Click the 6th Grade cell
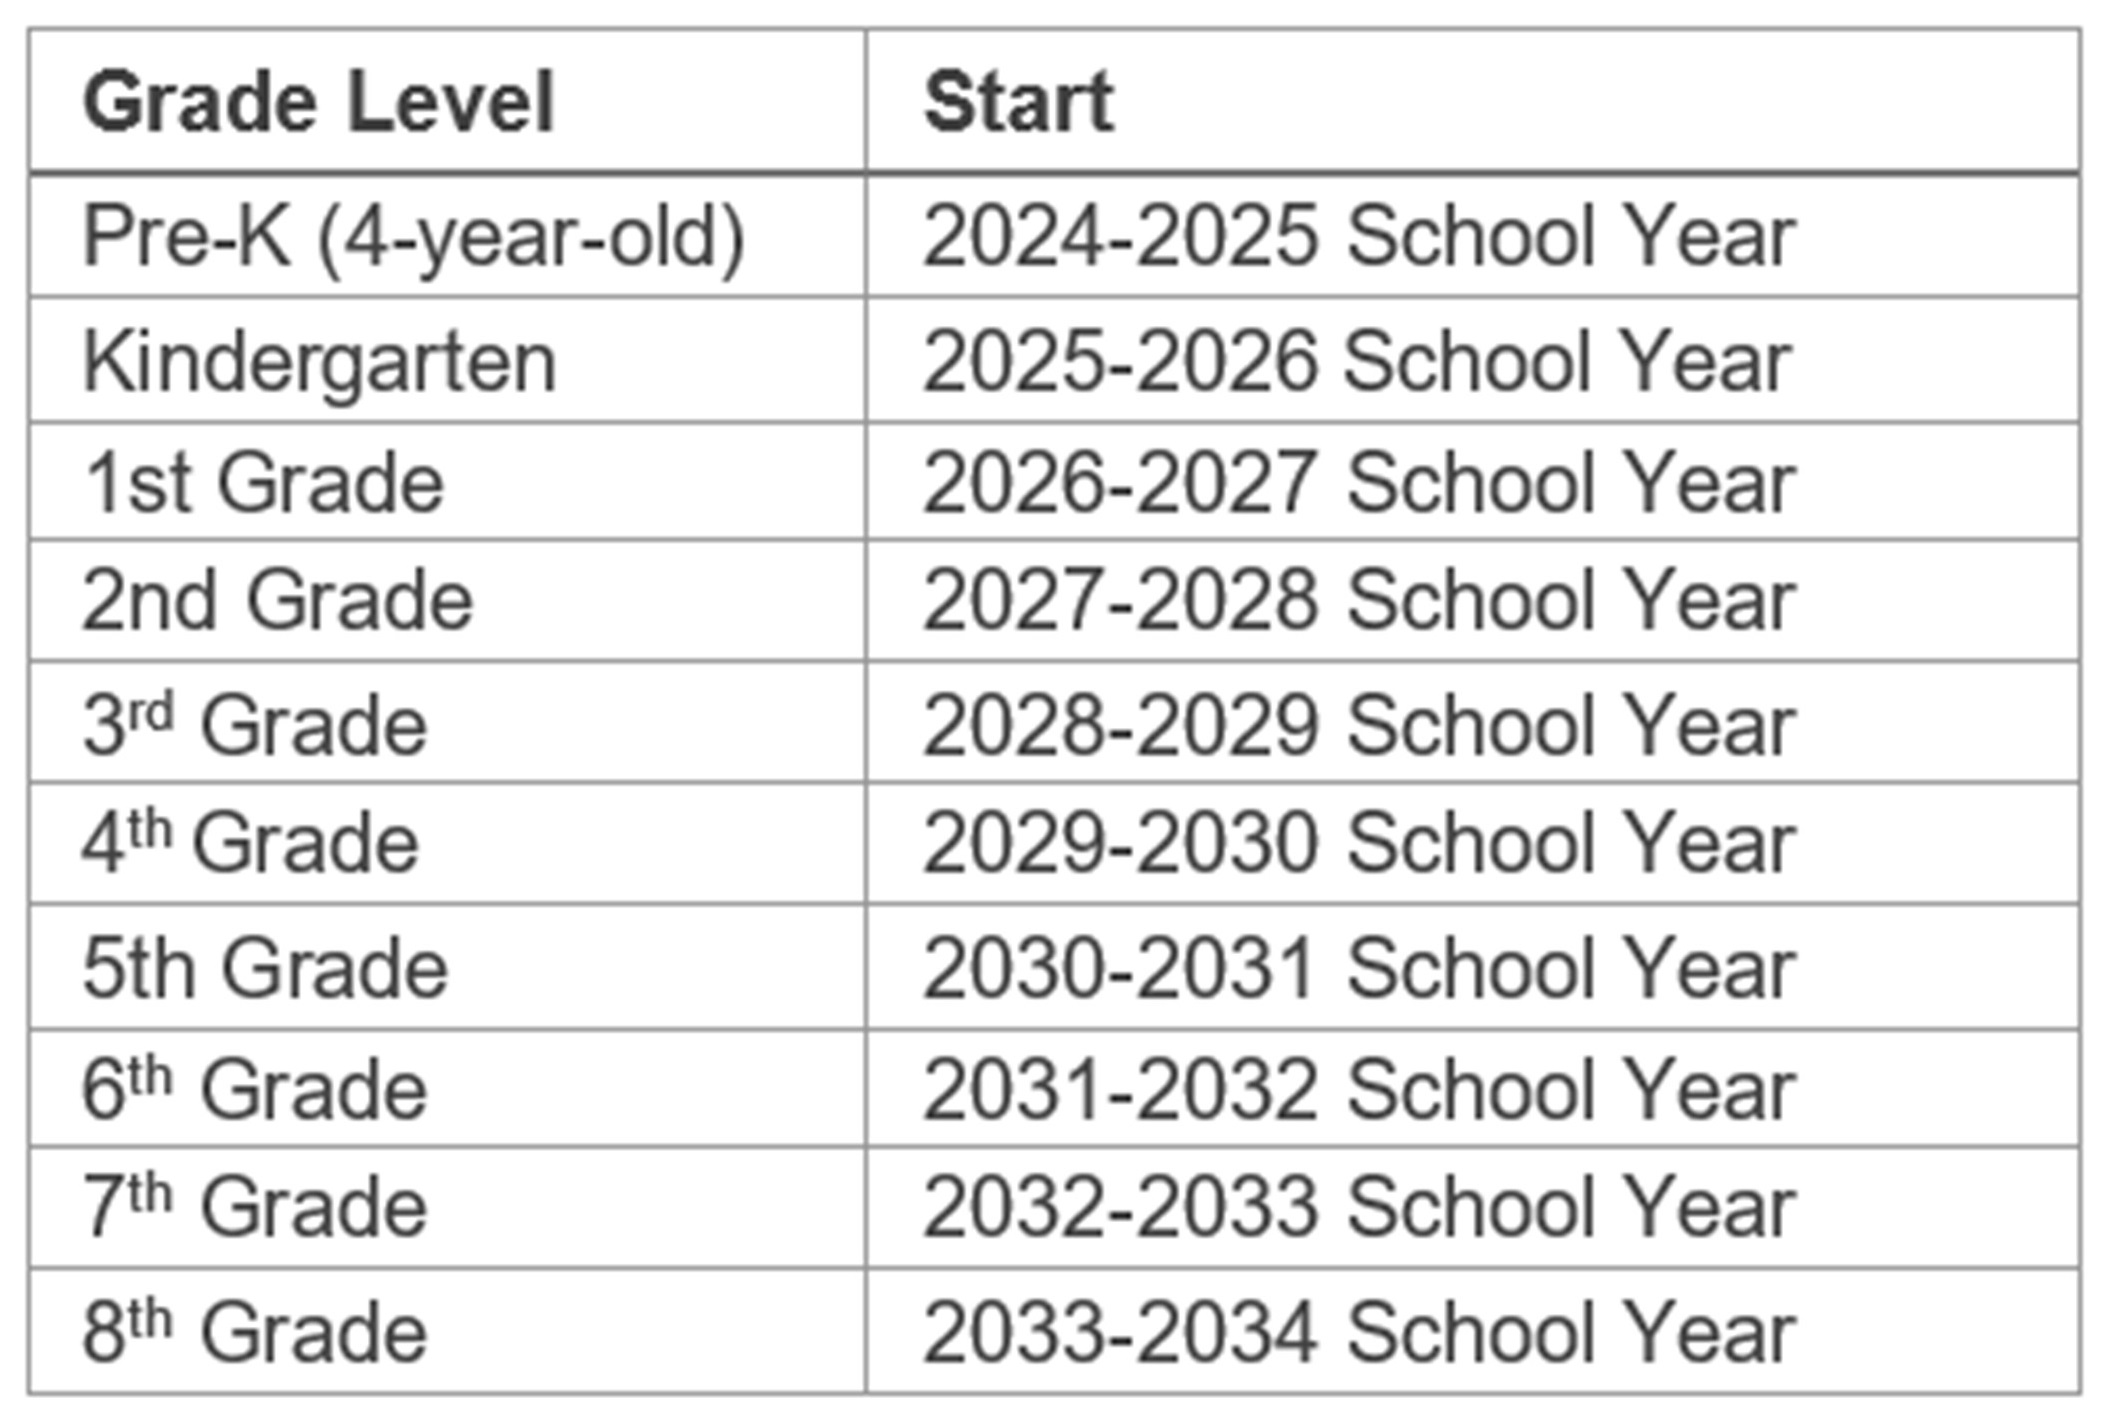The height and width of the screenshot is (1425, 2105). [x=447, y=1088]
